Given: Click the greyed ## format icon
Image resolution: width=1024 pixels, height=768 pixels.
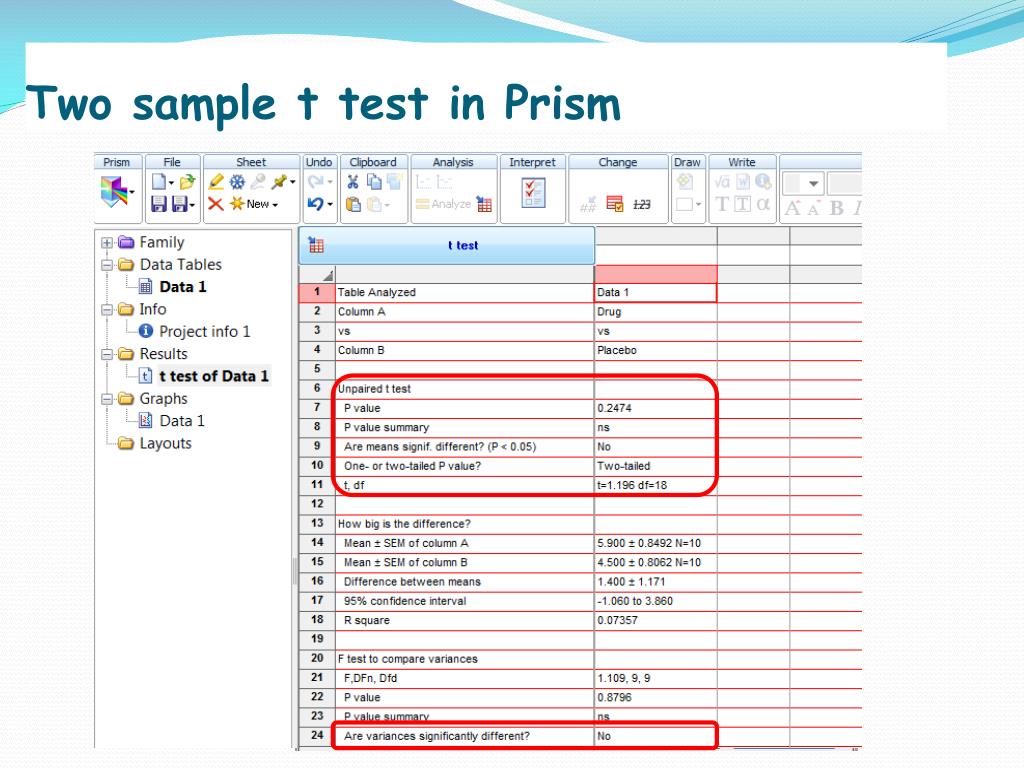Looking at the screenshot, I should [588, 204].
